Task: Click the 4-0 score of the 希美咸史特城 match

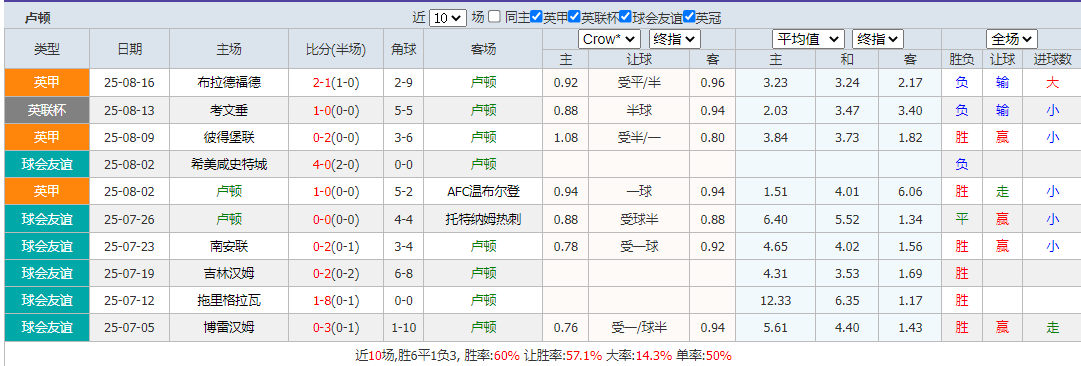Action: (x=322, y=165)
